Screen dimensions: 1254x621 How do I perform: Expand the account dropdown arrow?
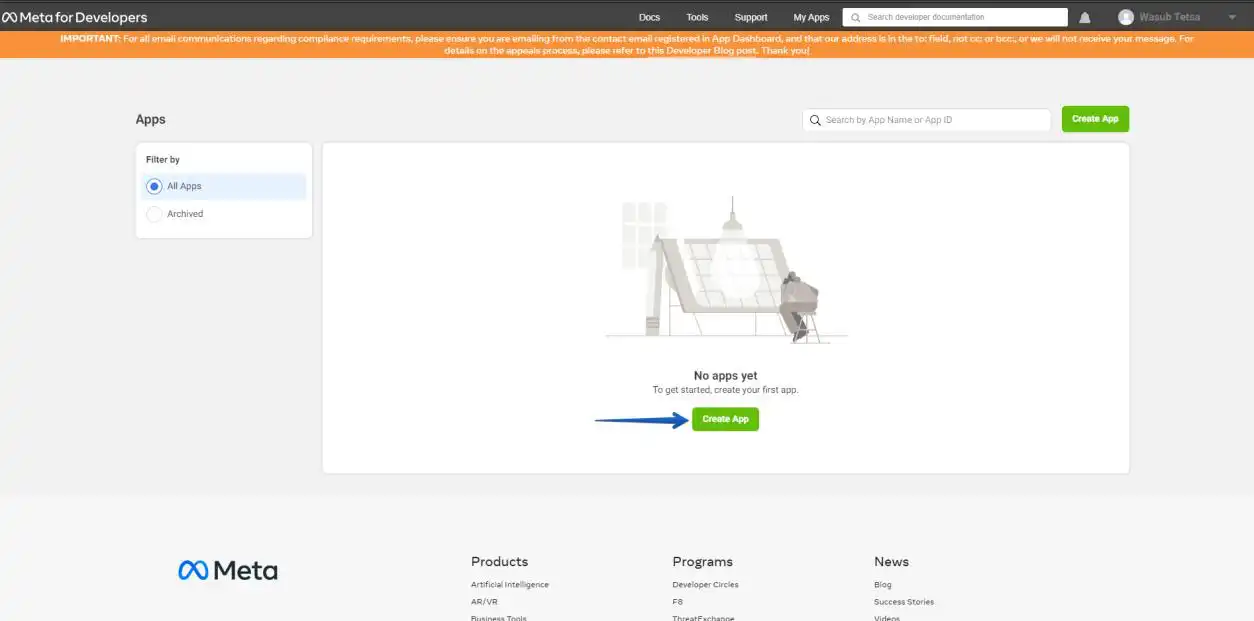pos(1232,17)
